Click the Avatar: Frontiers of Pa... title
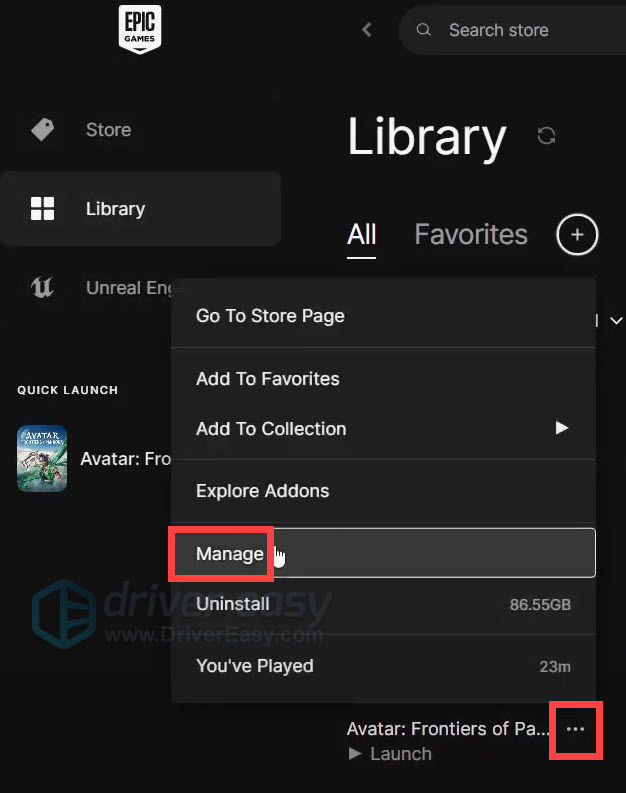The width and height of the screenshot is (626, 793). point(448,729)
